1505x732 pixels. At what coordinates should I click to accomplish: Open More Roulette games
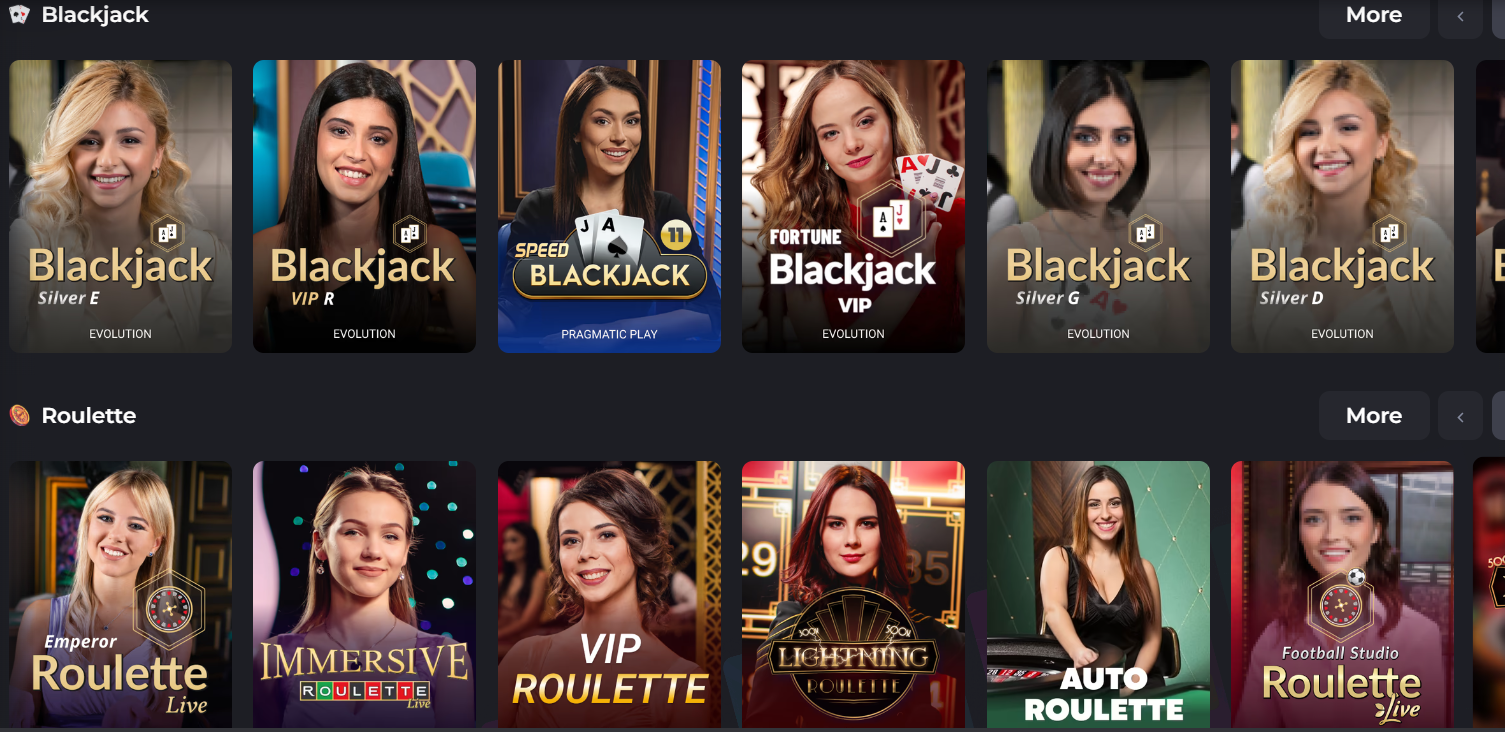(x=1374, y=416)
